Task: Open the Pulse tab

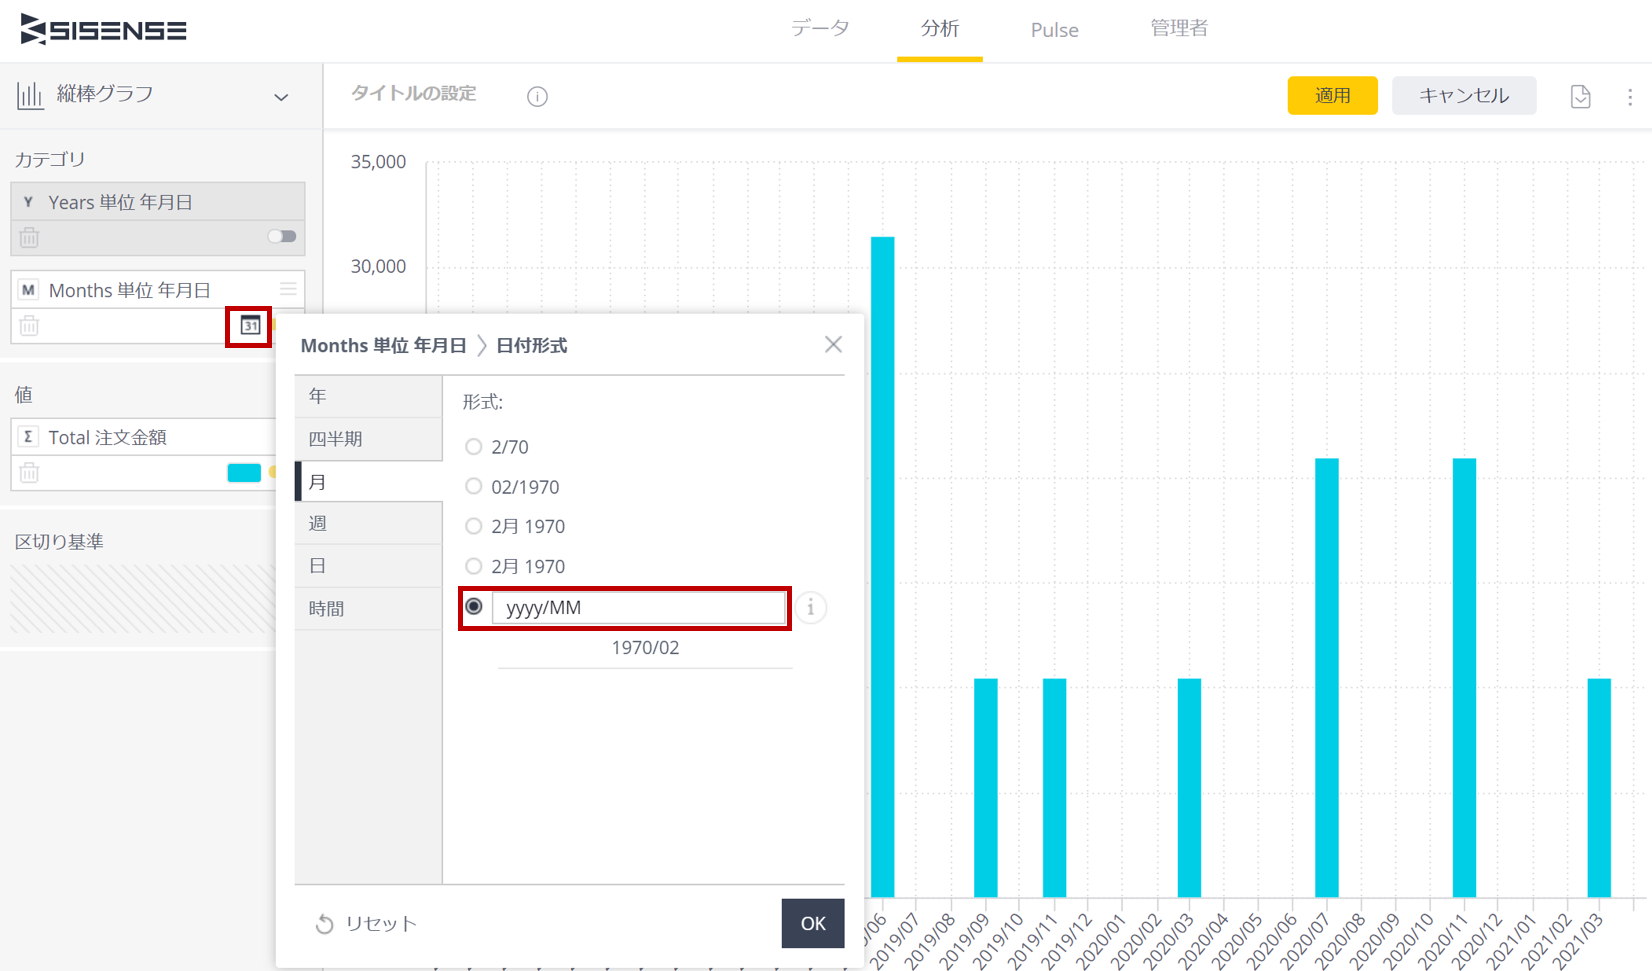Action: (x=1055, y=30)
